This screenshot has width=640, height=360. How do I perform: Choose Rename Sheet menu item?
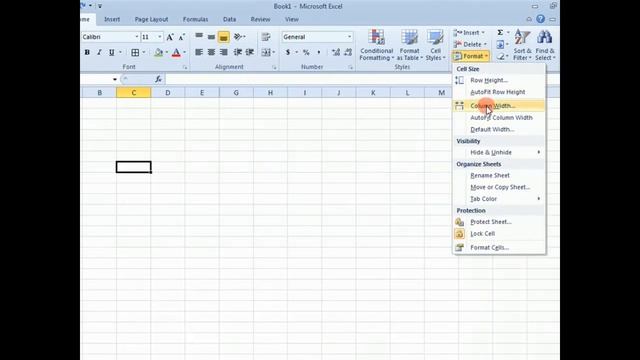(499, 176)
